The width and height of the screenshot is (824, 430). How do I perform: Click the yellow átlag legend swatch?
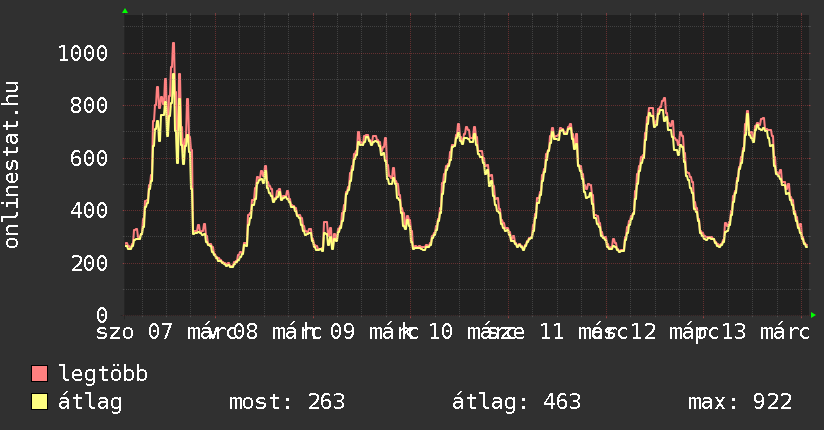[x=40, y=402]
